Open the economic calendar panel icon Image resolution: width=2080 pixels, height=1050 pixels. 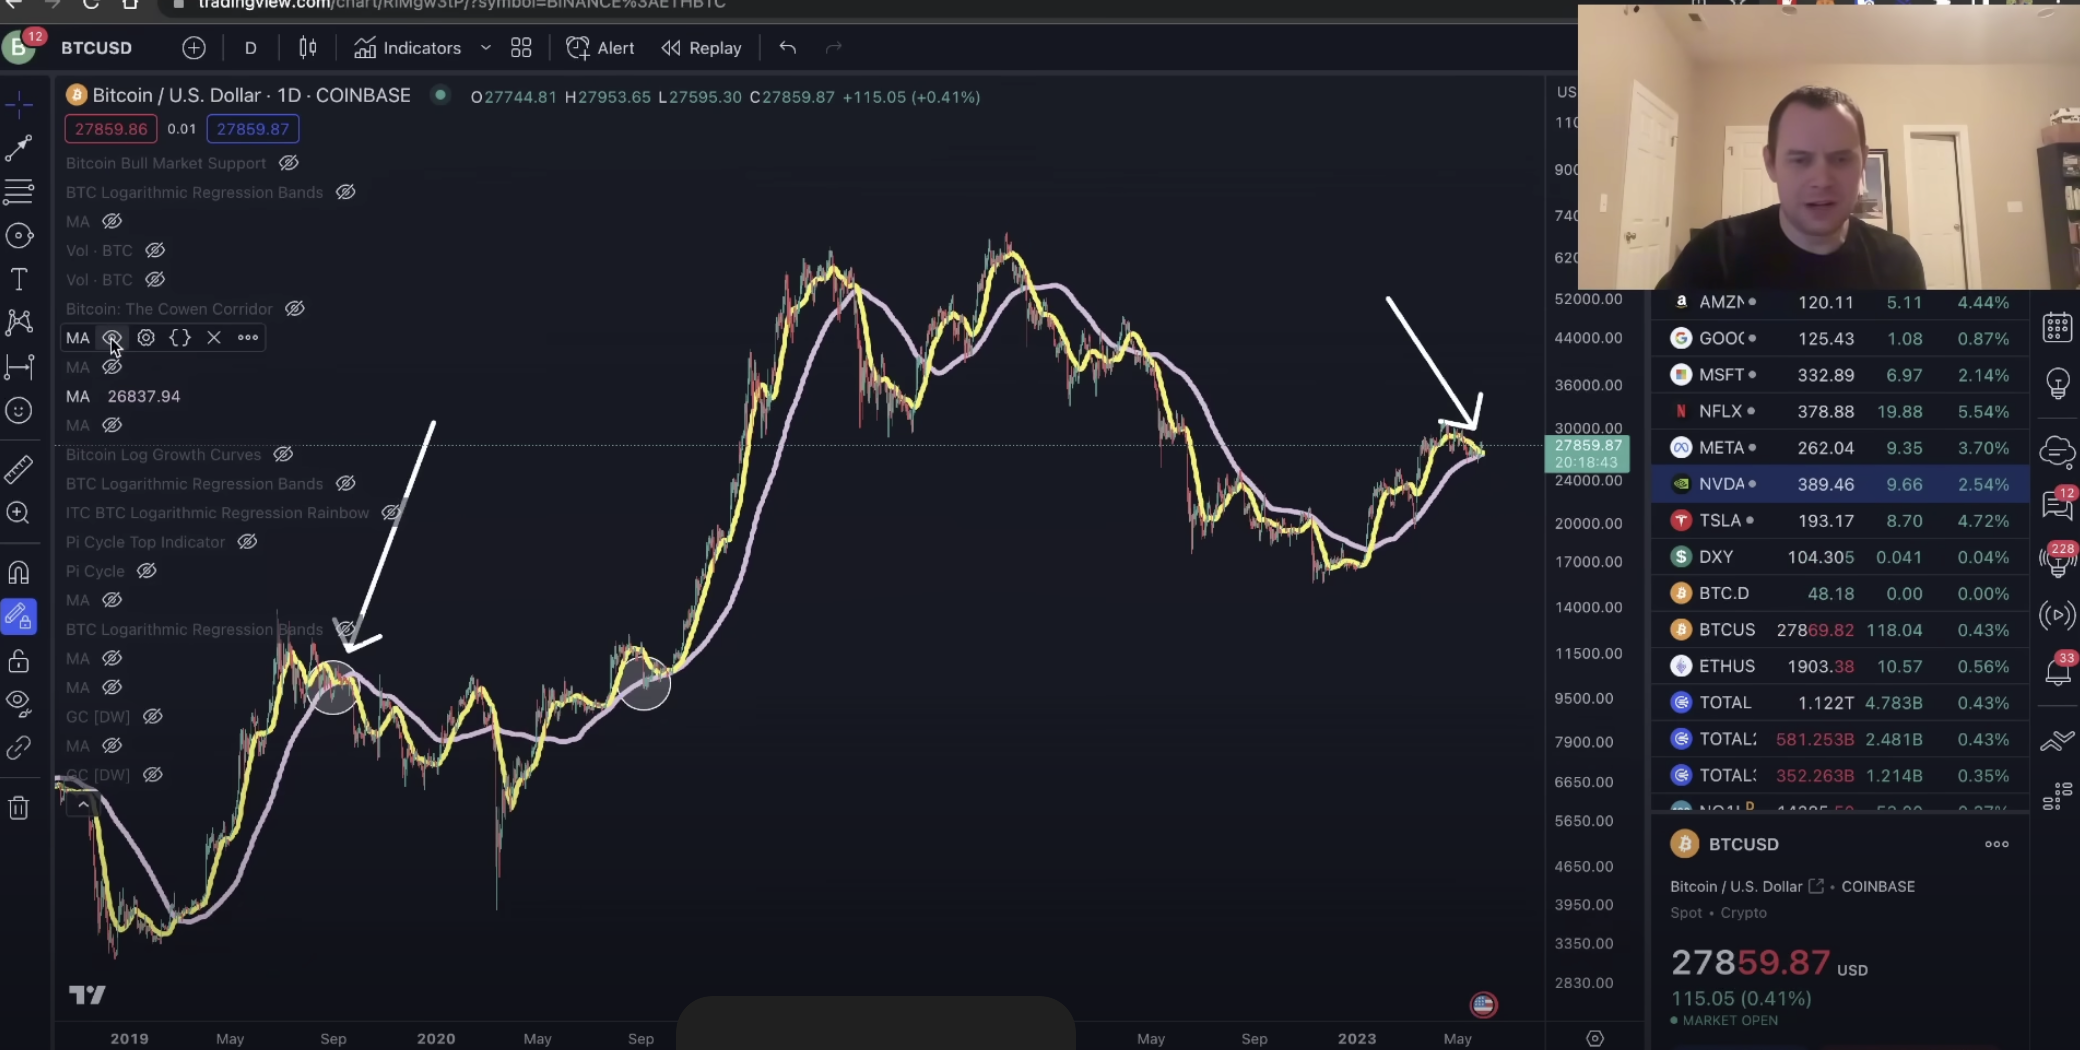[x=2057, y=328]
